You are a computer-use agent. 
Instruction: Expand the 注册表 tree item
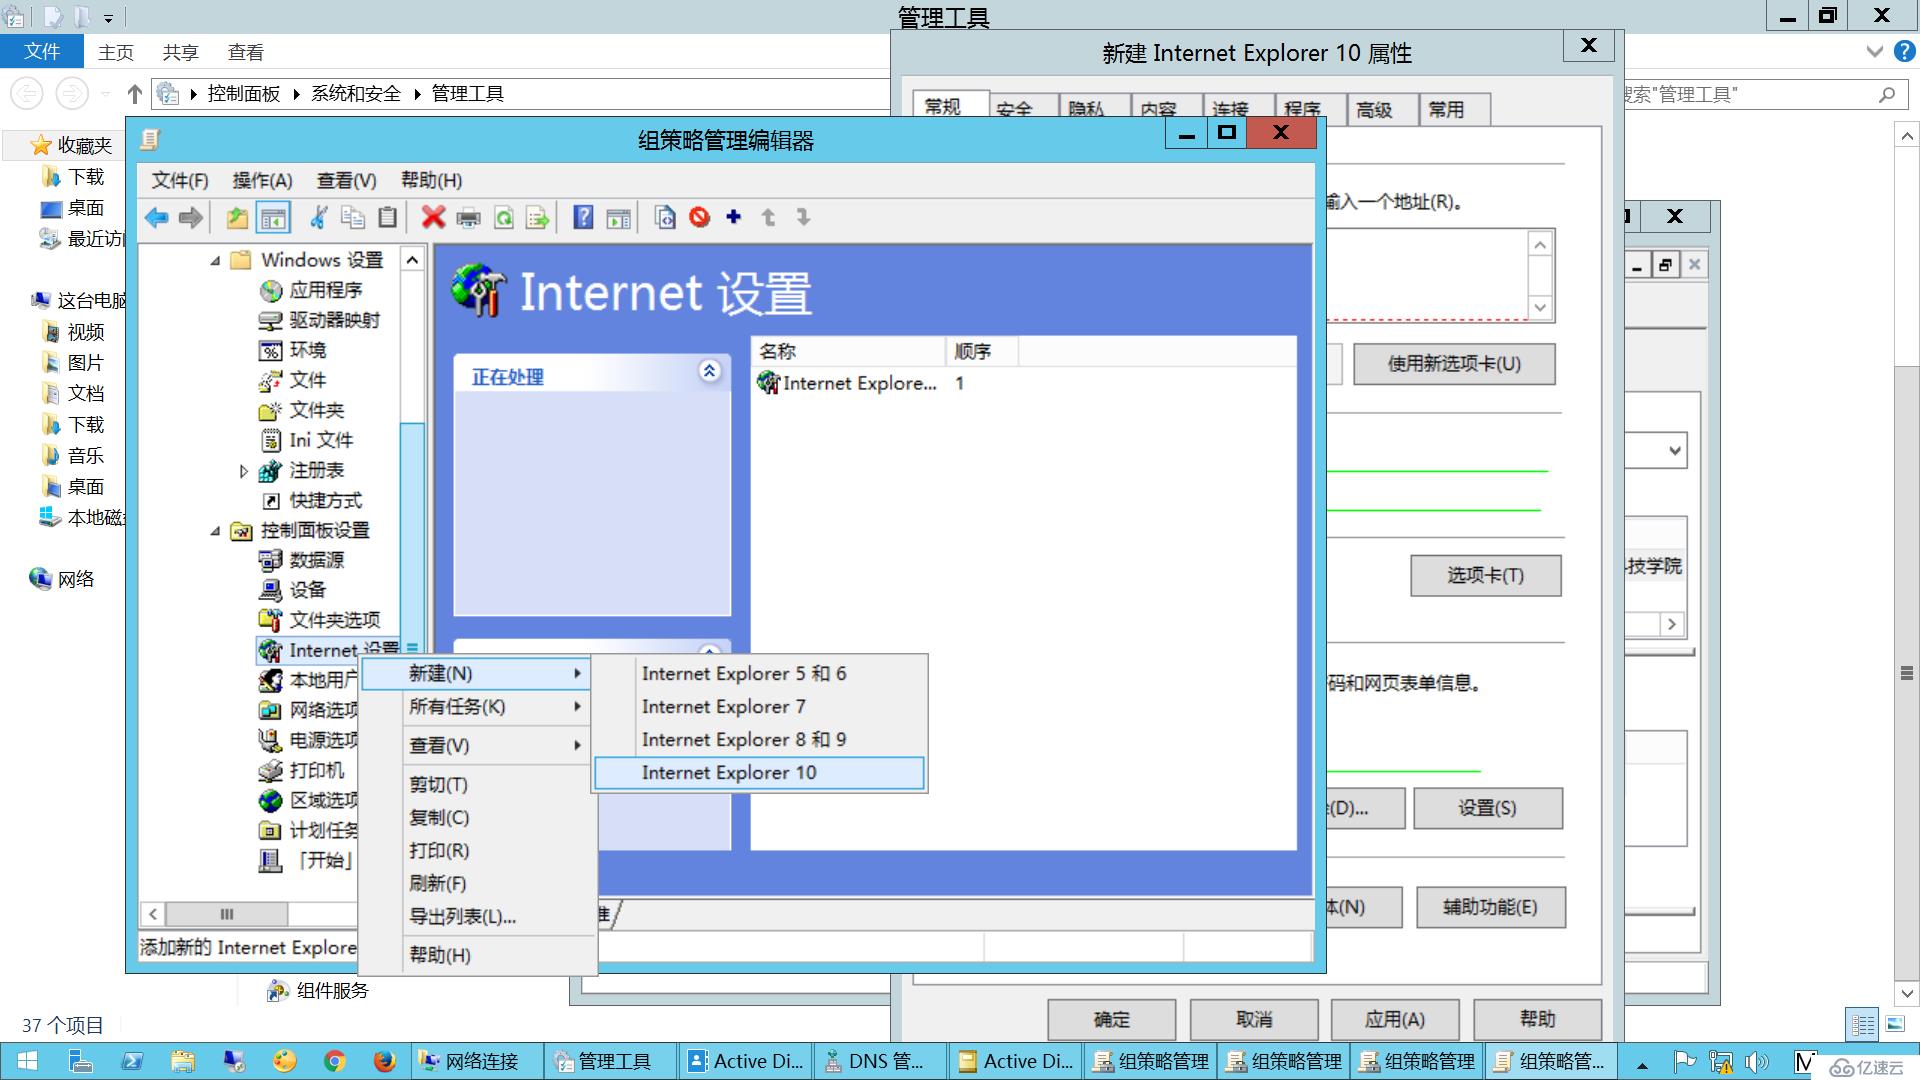tap(241, 469)
